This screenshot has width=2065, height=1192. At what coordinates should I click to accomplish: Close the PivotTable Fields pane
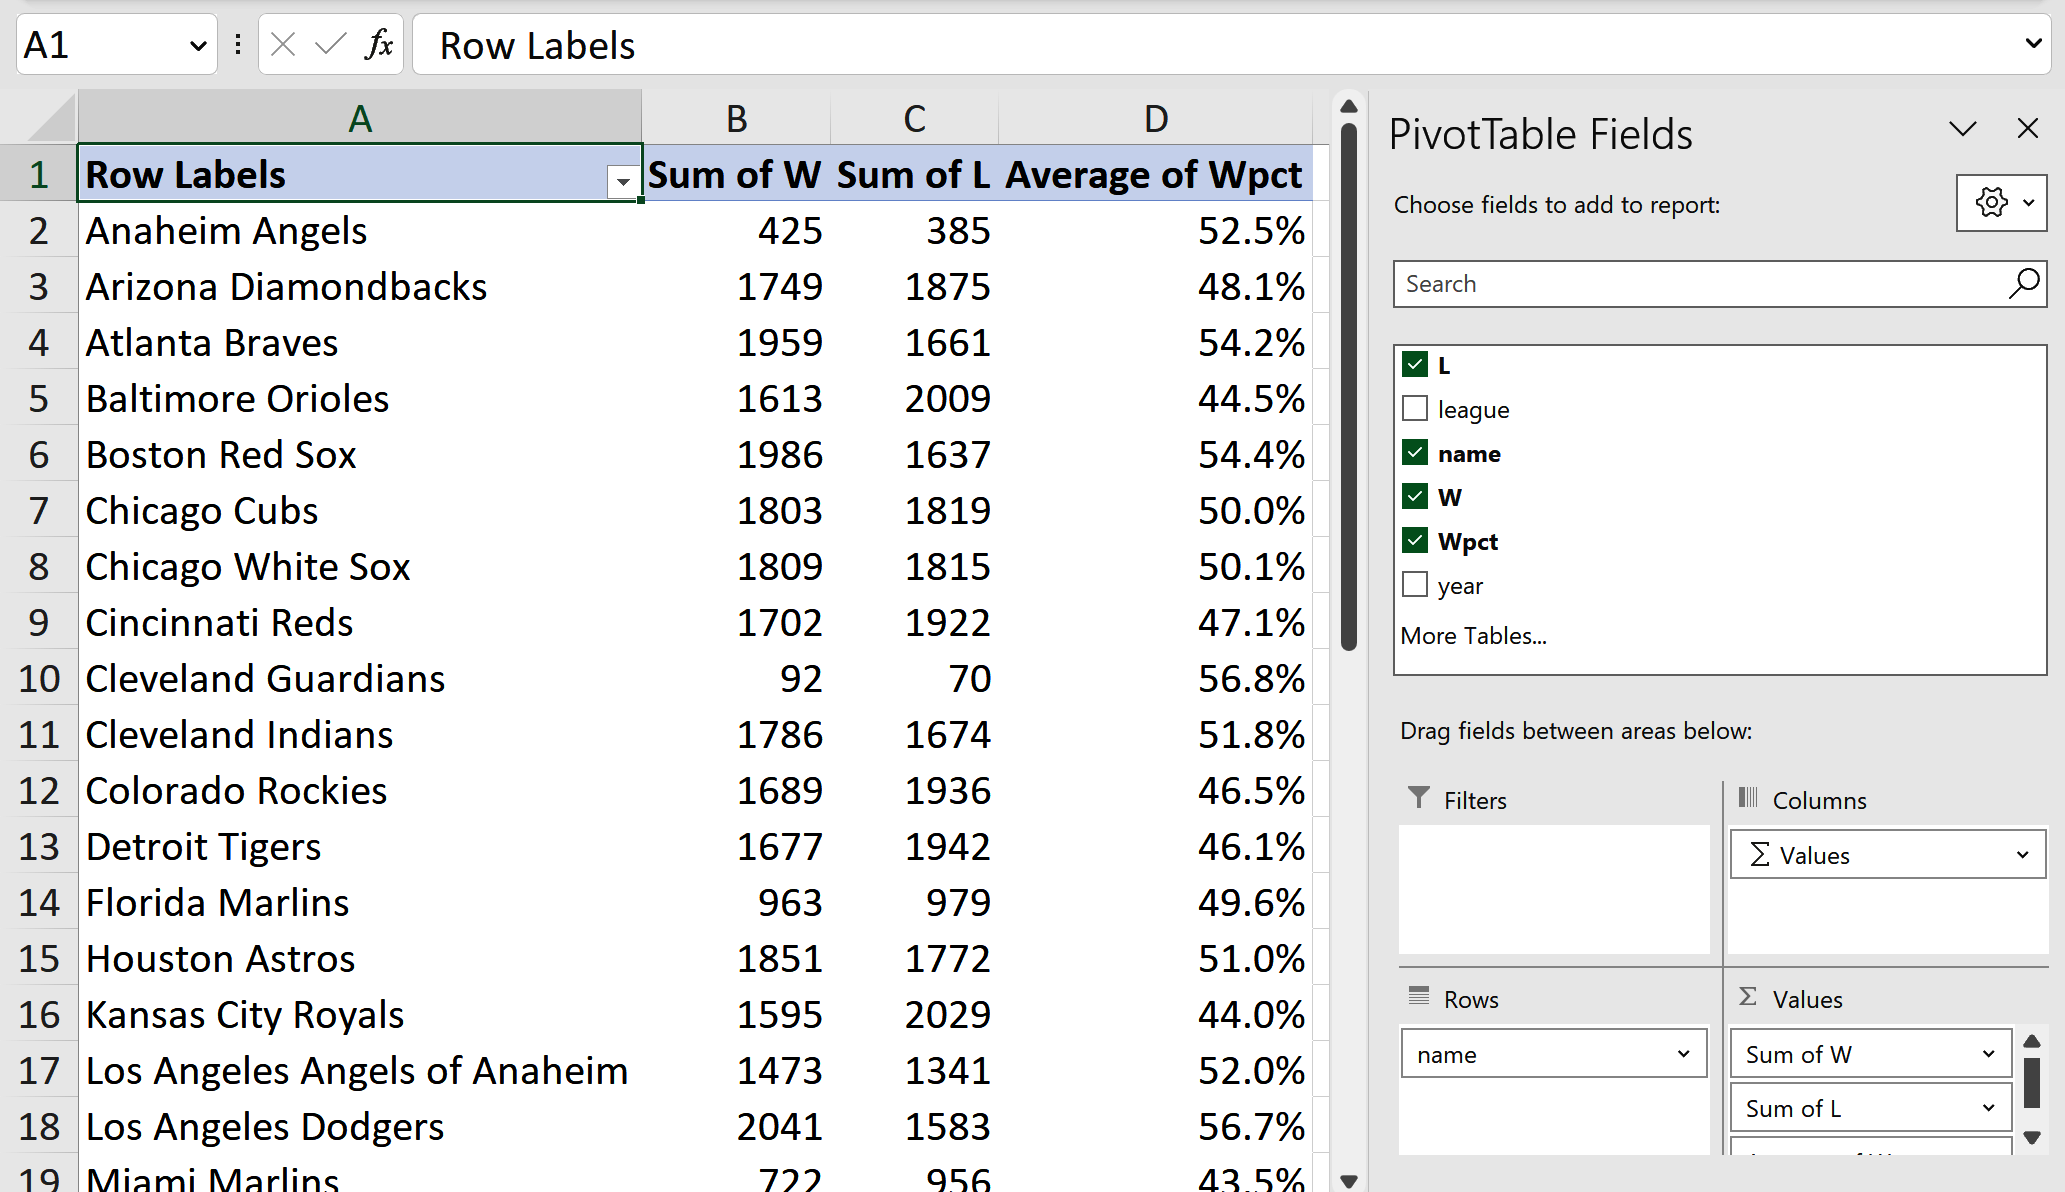(2028, 129)
